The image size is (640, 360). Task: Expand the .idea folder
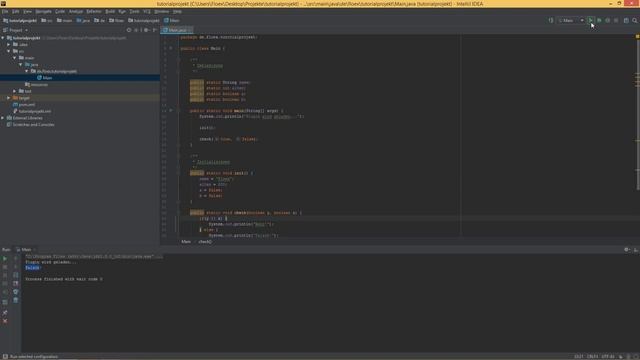9,44
